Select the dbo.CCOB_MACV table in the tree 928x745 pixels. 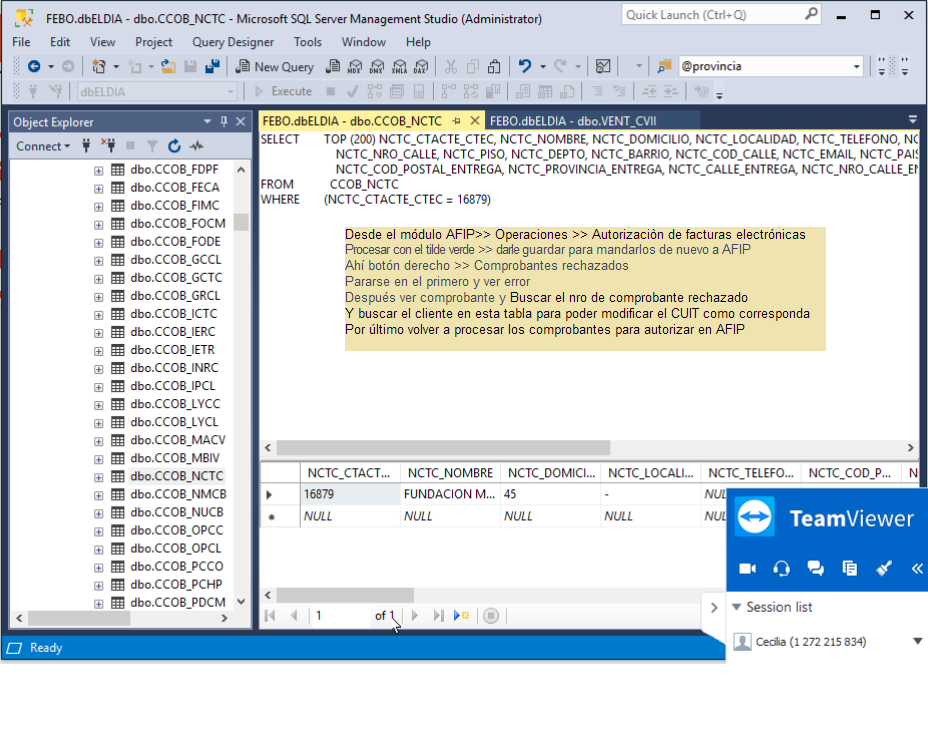[177, 440]
